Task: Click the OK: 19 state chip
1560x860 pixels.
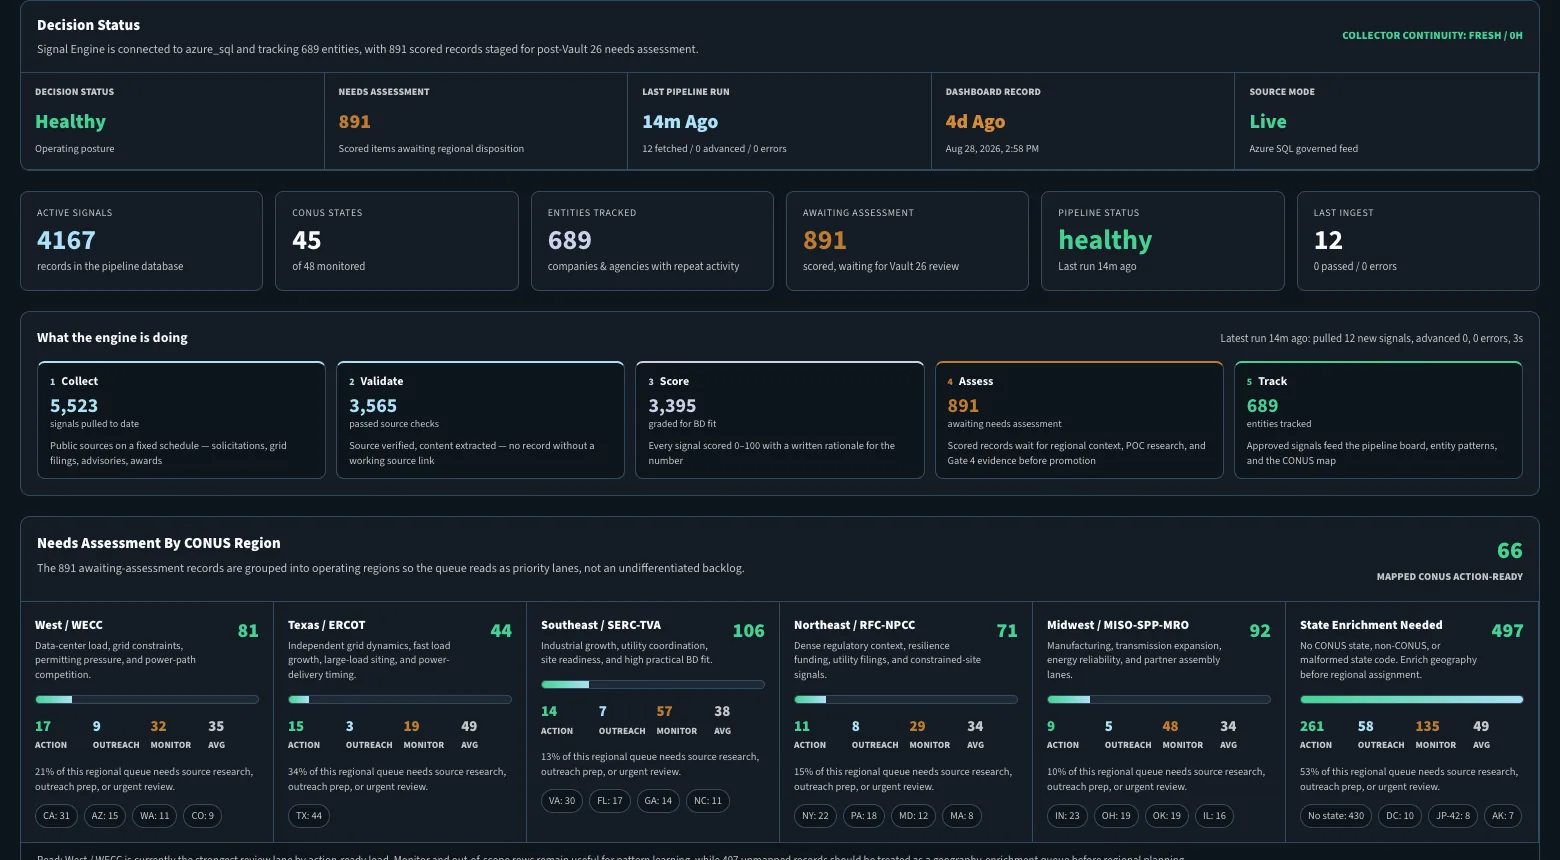Action: click(x=1167, y=816)
